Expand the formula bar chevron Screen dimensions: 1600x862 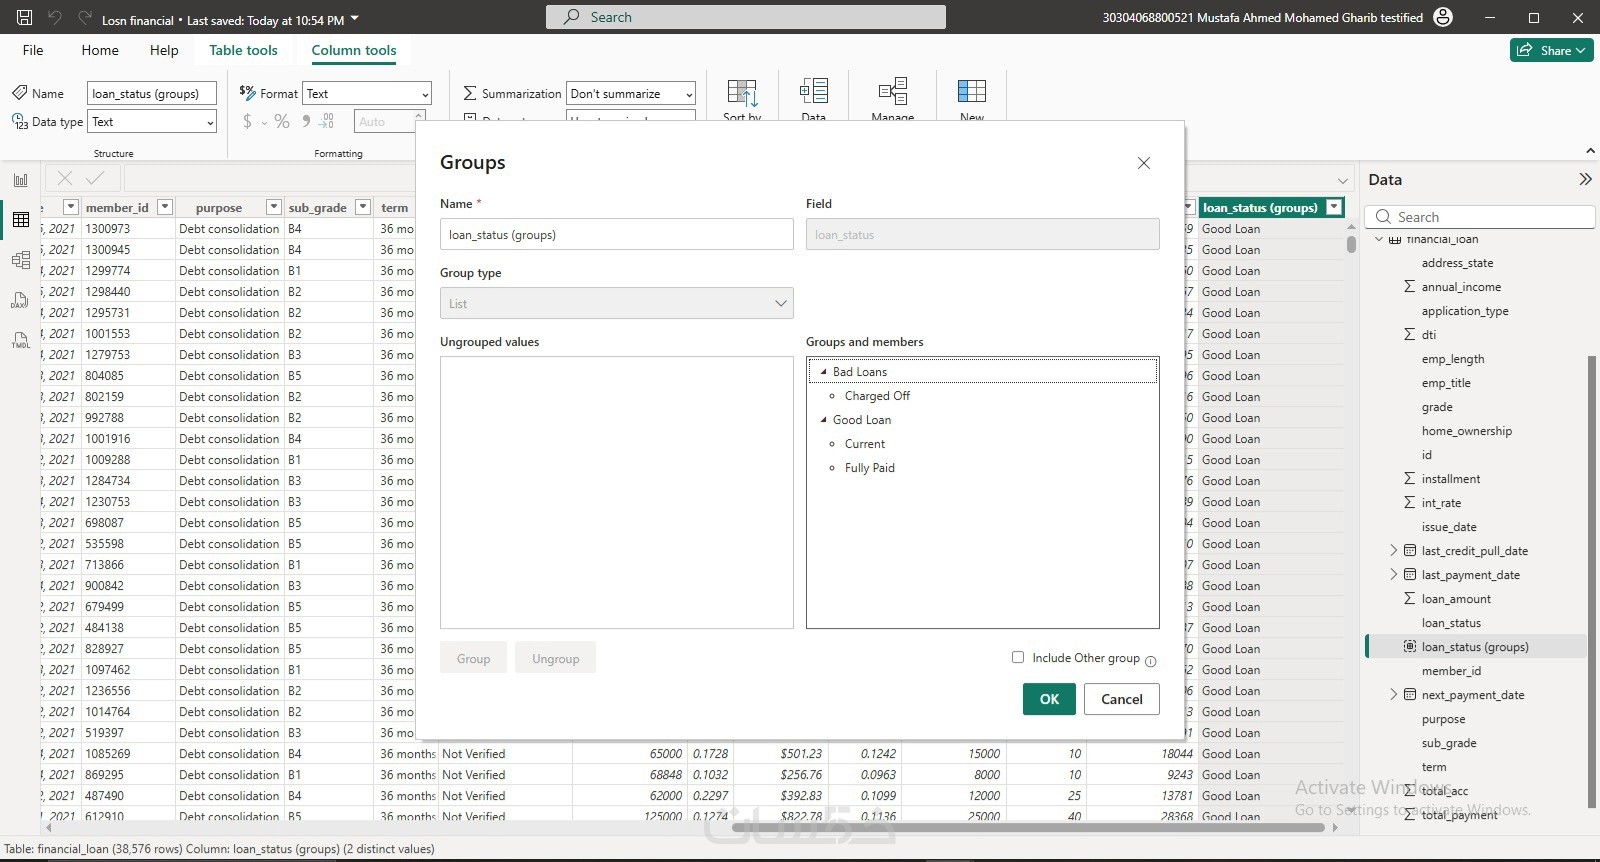pos(1342,180)
